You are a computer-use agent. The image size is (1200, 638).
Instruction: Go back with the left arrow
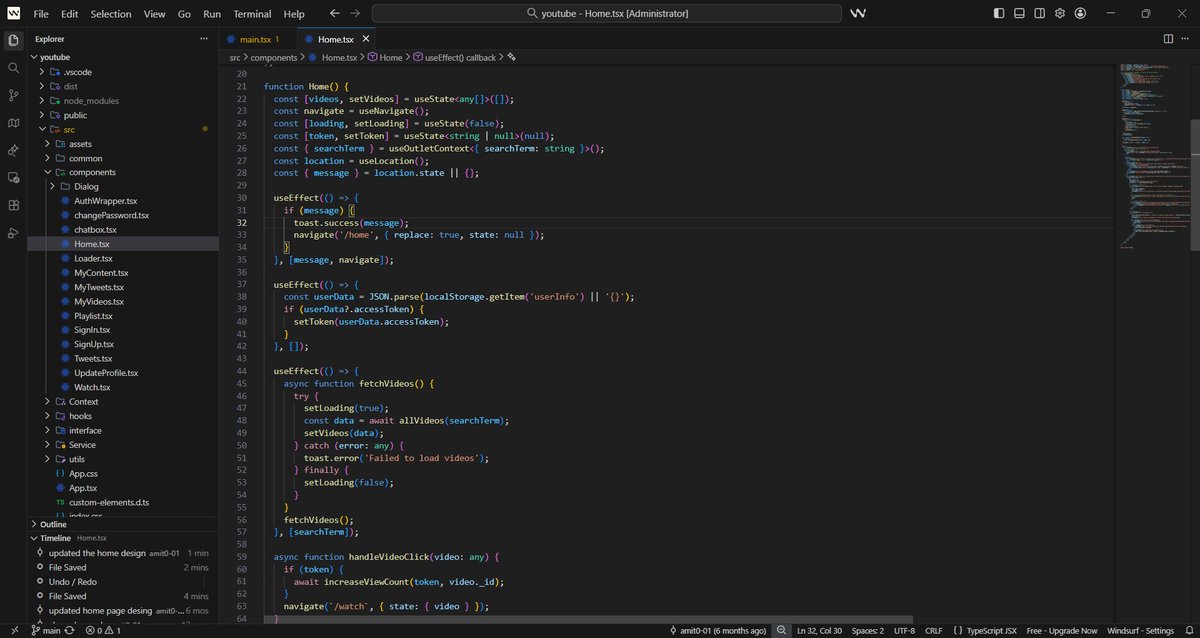(x=334, y=14)
